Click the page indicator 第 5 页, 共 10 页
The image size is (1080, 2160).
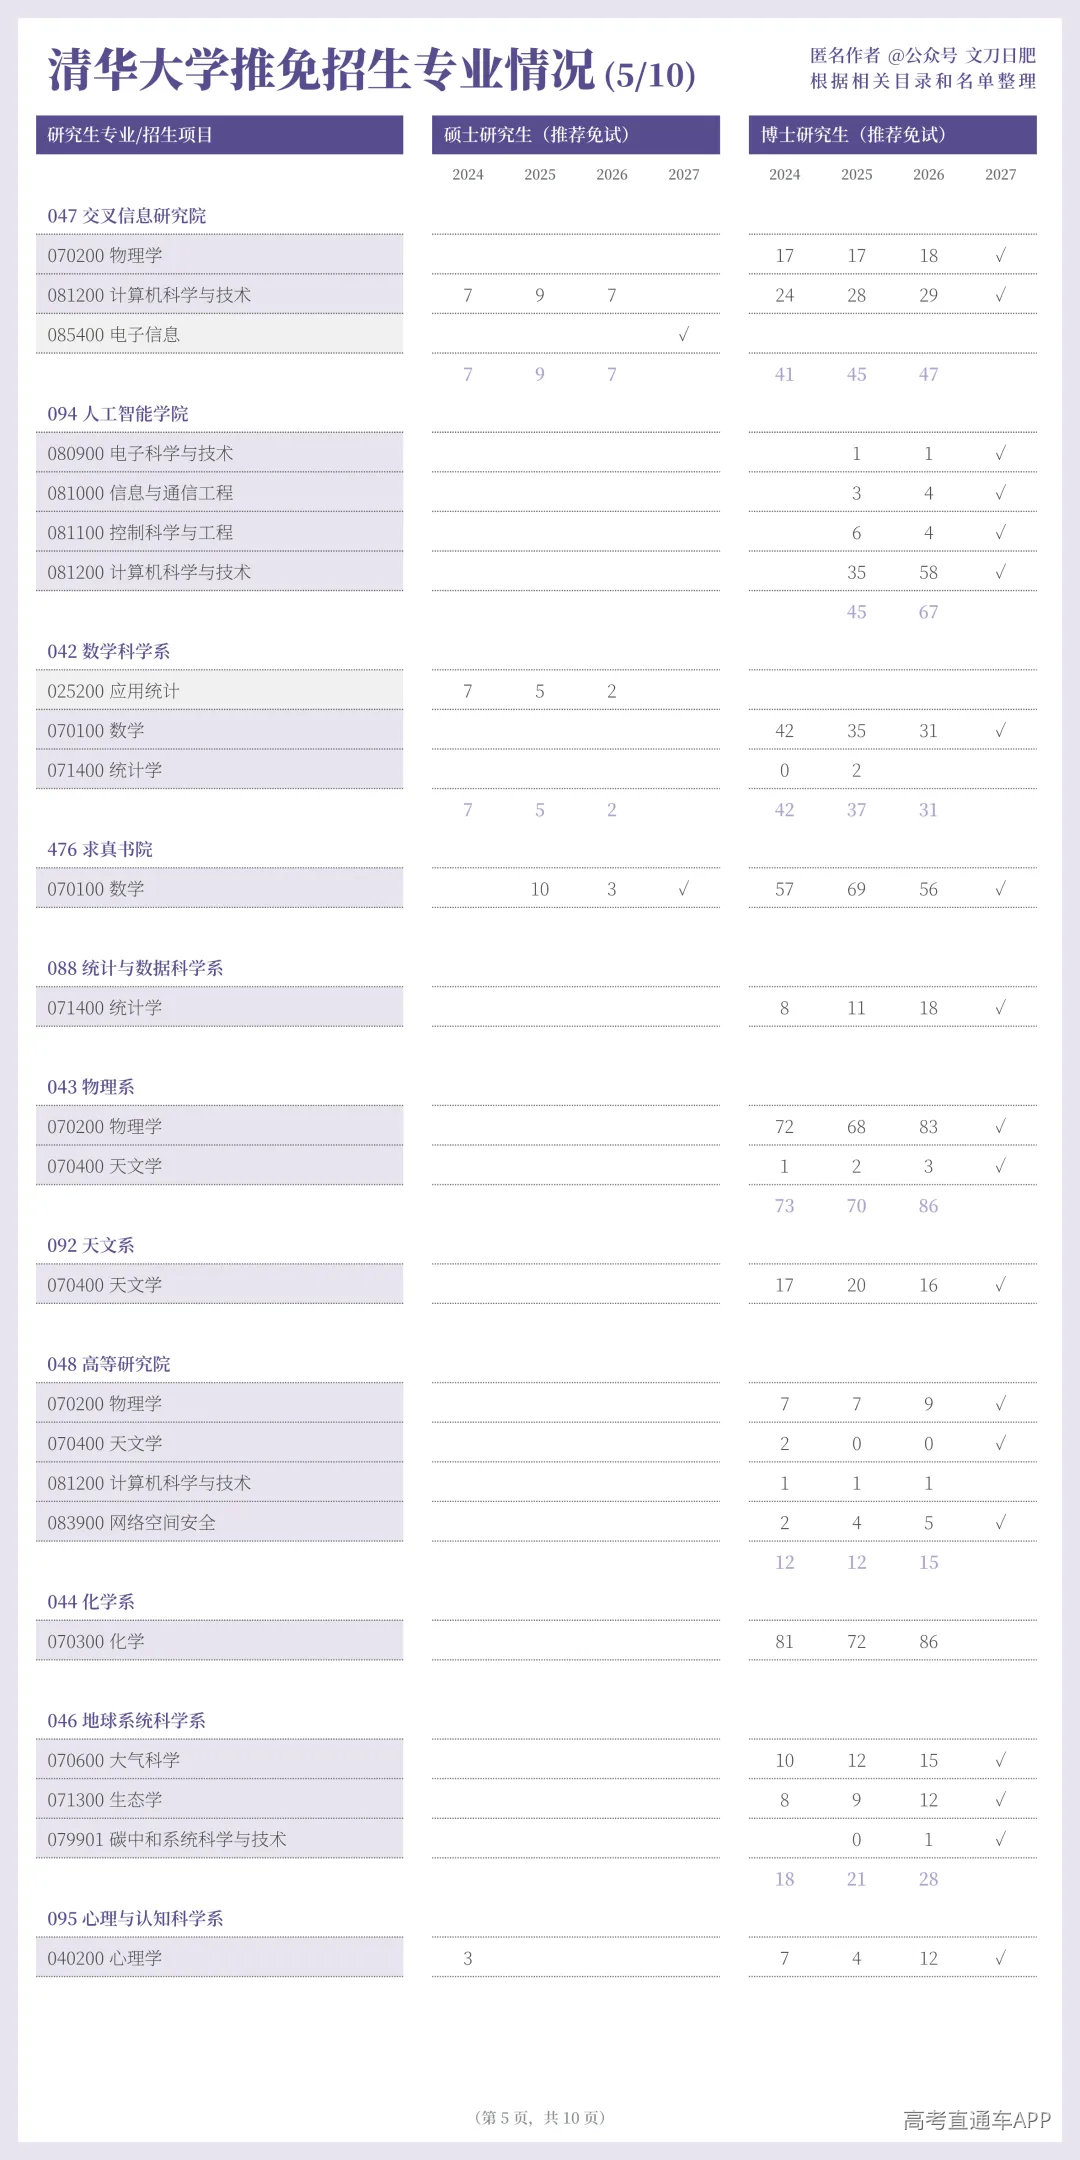pos(540,2117)
